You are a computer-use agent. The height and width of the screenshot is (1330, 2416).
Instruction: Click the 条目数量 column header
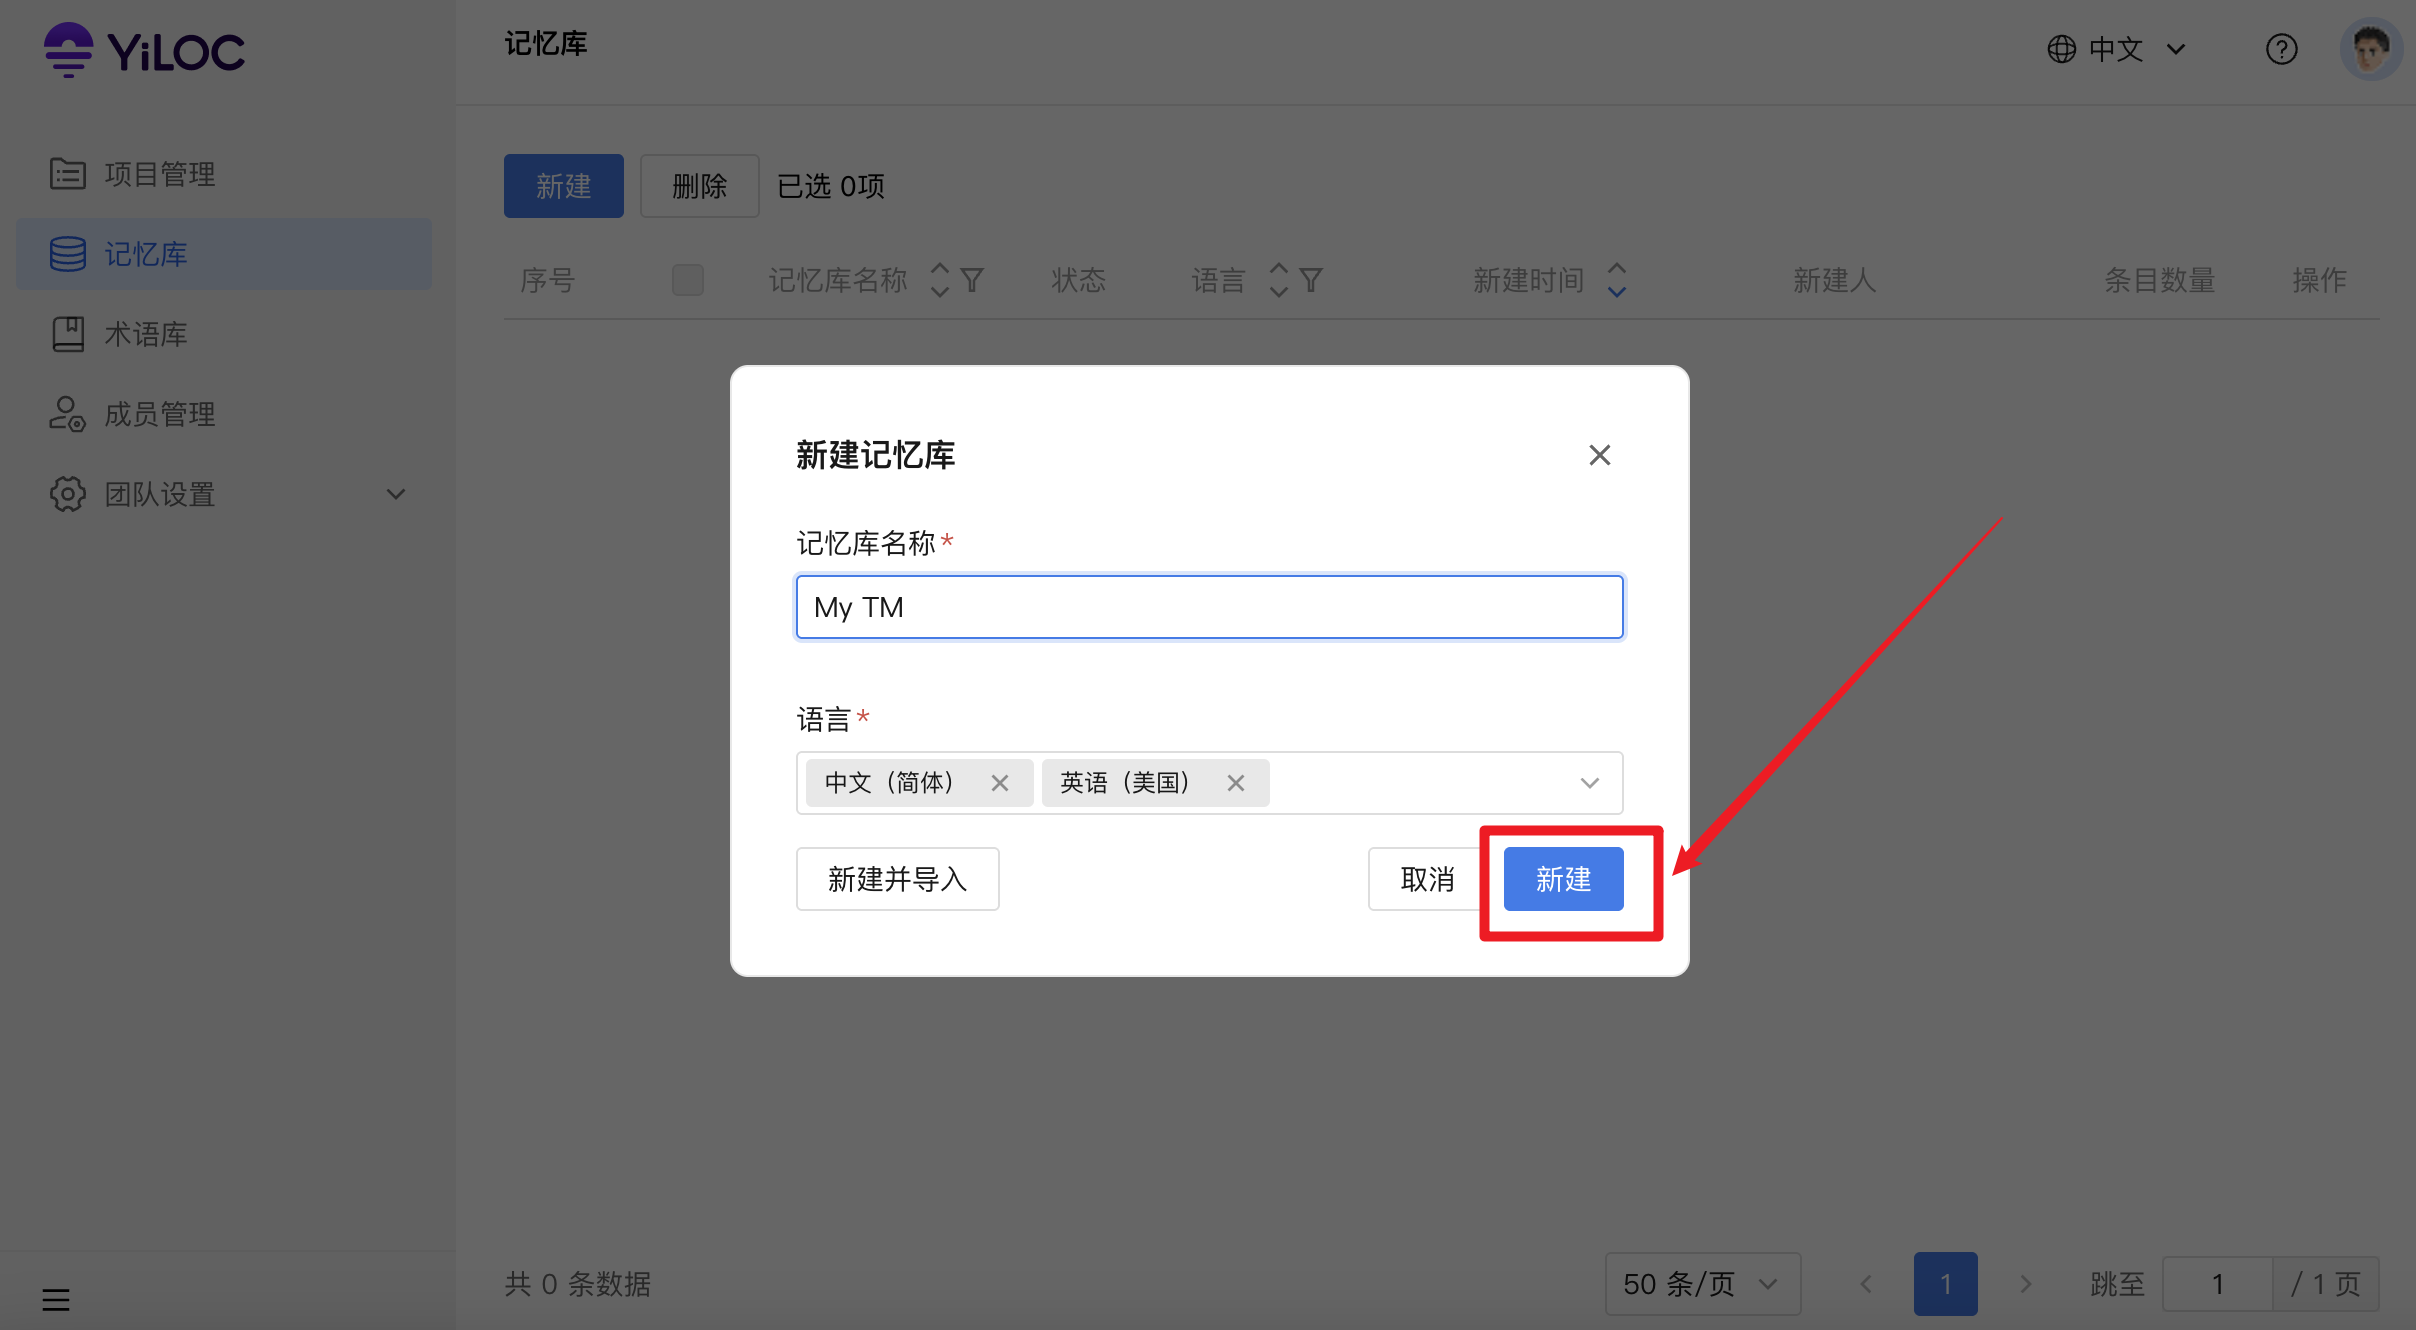tap(2160, 280)
